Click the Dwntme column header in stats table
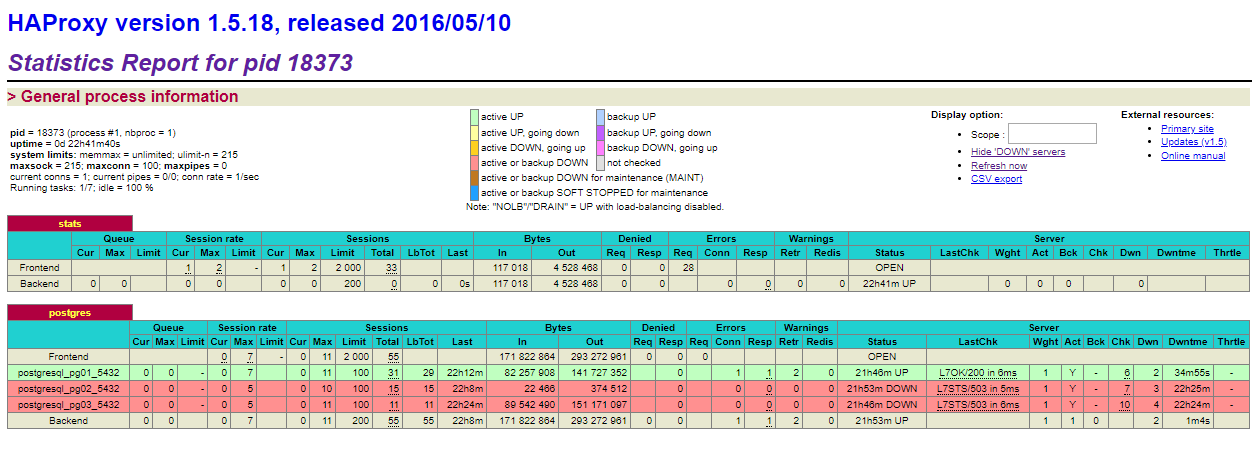This screenshot has width=1254, height=452. (x=1176, y=253)
